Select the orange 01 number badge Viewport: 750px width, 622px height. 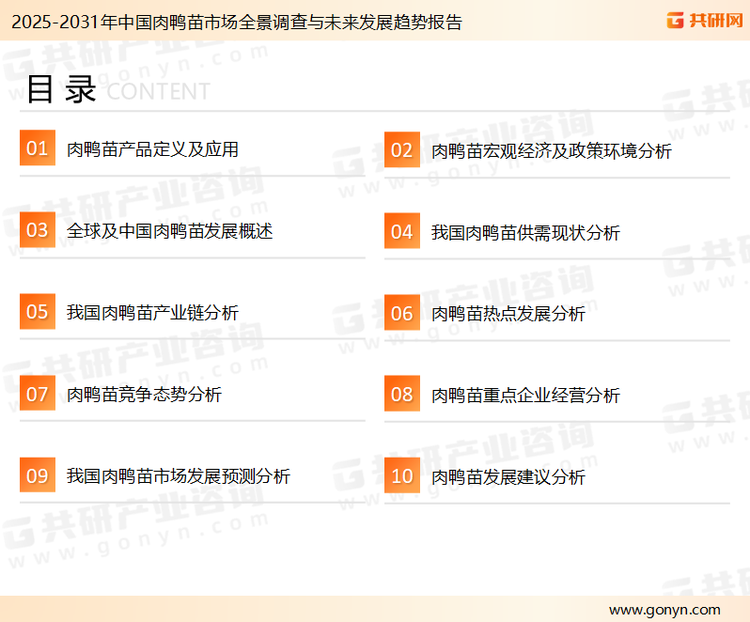37,148
